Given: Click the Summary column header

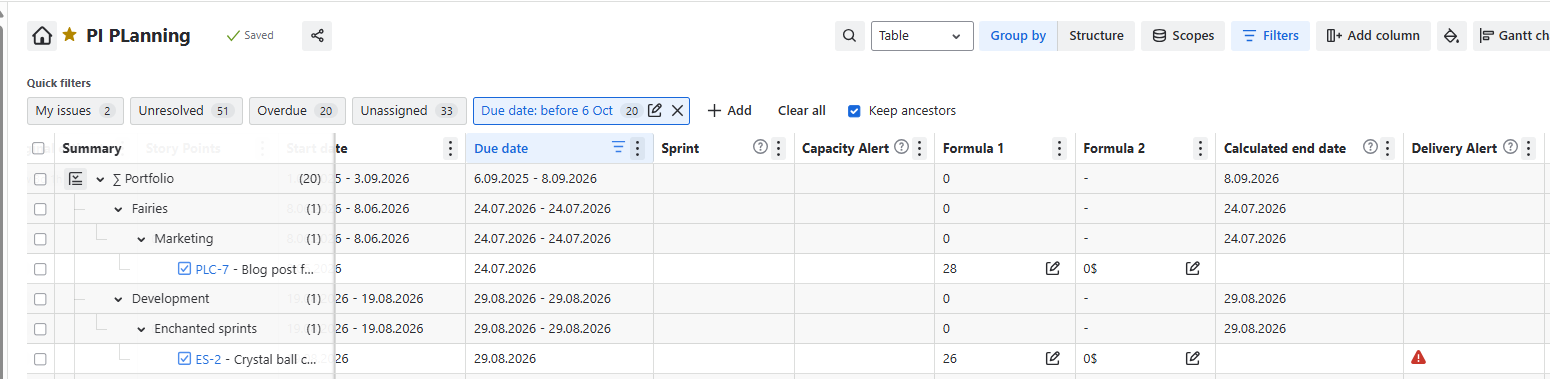Looking at the screenshot, I should click(92, 148).
